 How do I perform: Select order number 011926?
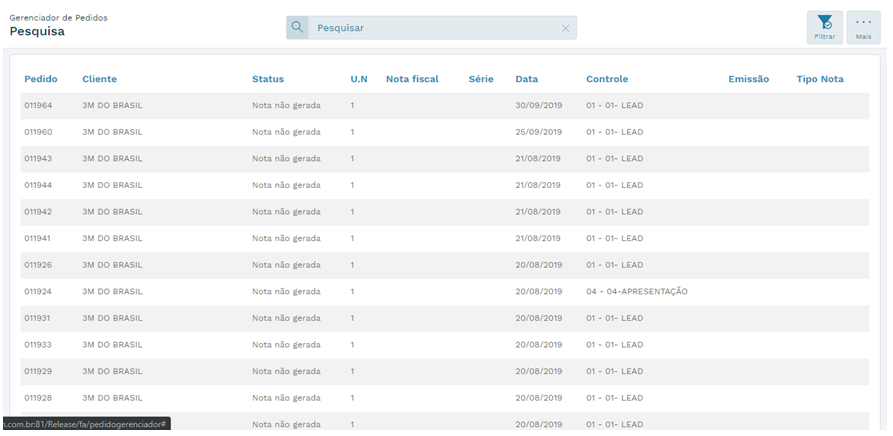[x=38, y=265]
